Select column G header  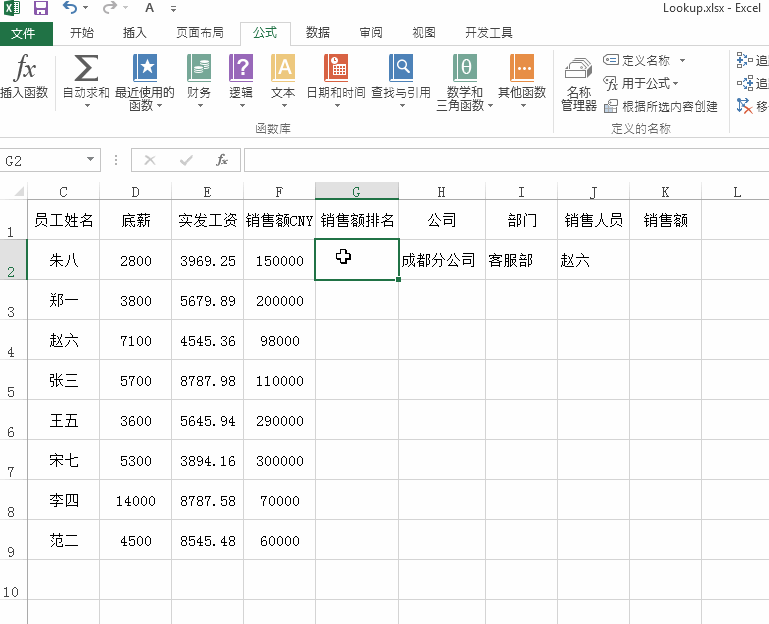[x=357, y=191]
